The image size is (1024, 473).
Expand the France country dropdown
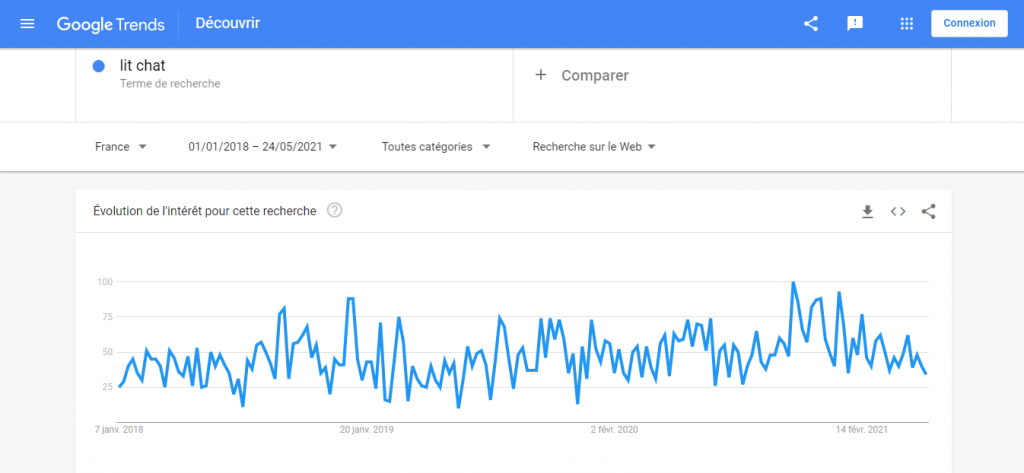click(121, 147)
